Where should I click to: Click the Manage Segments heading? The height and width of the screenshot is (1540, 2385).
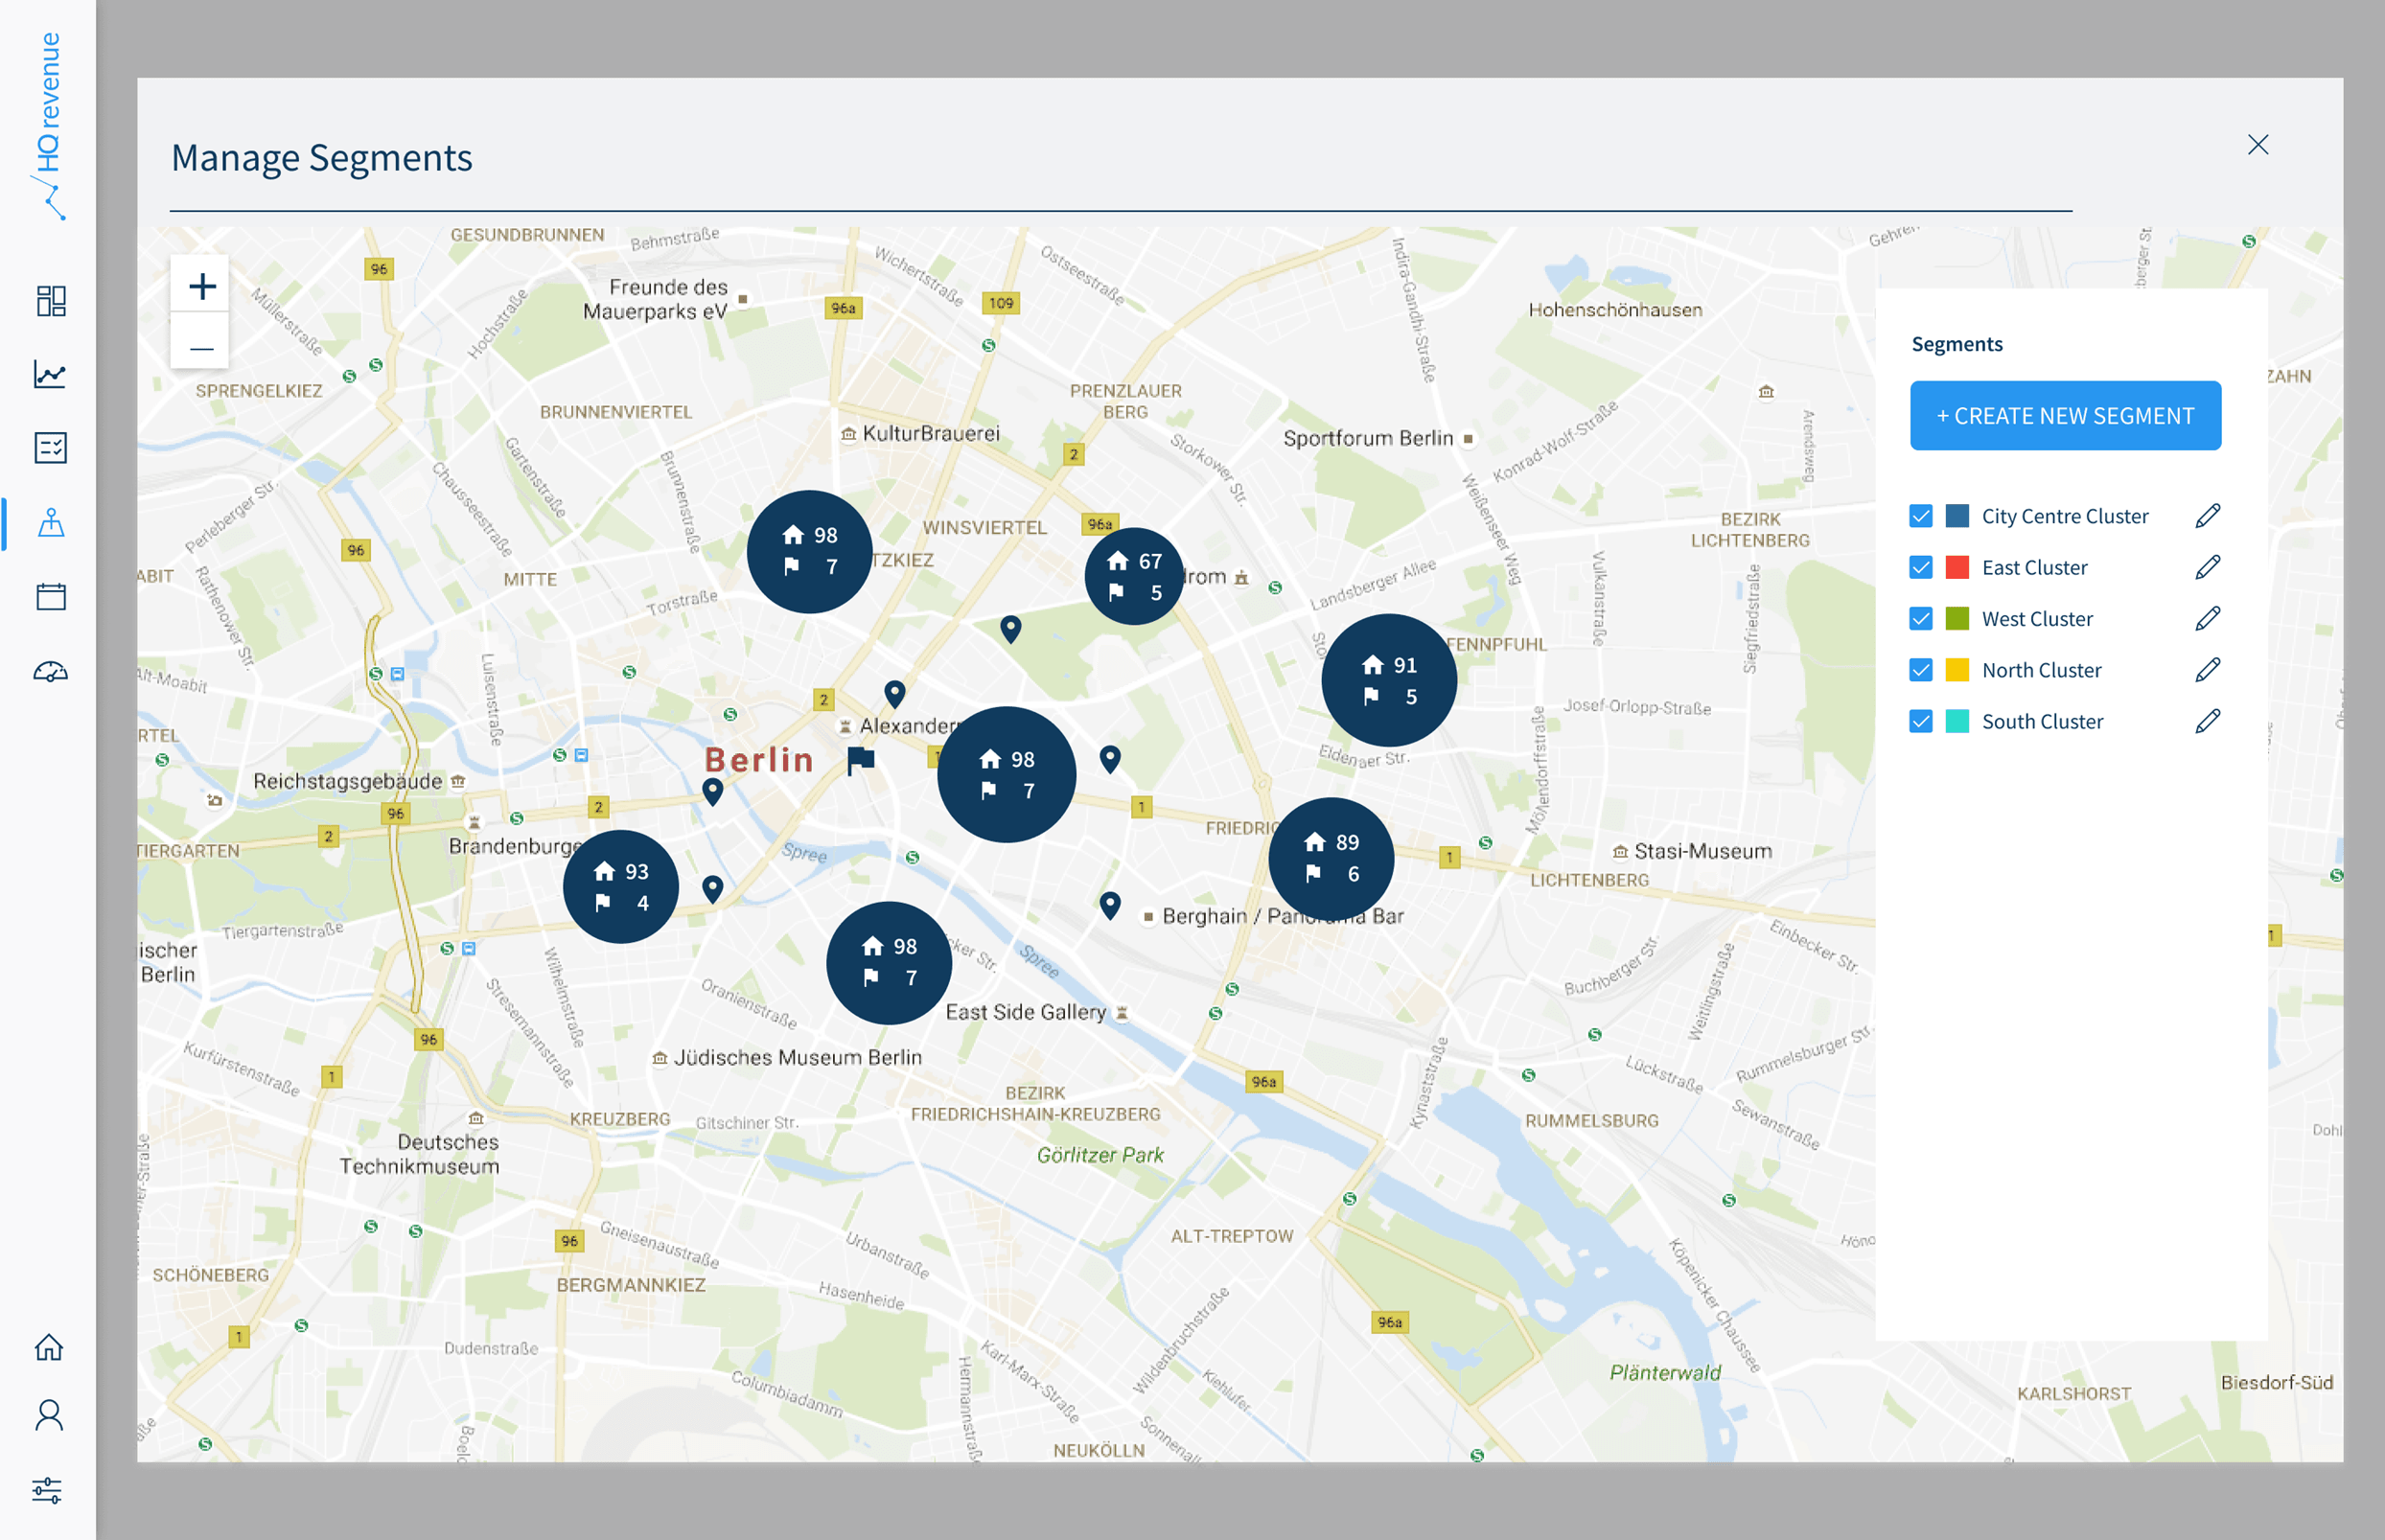click(322, 157)
